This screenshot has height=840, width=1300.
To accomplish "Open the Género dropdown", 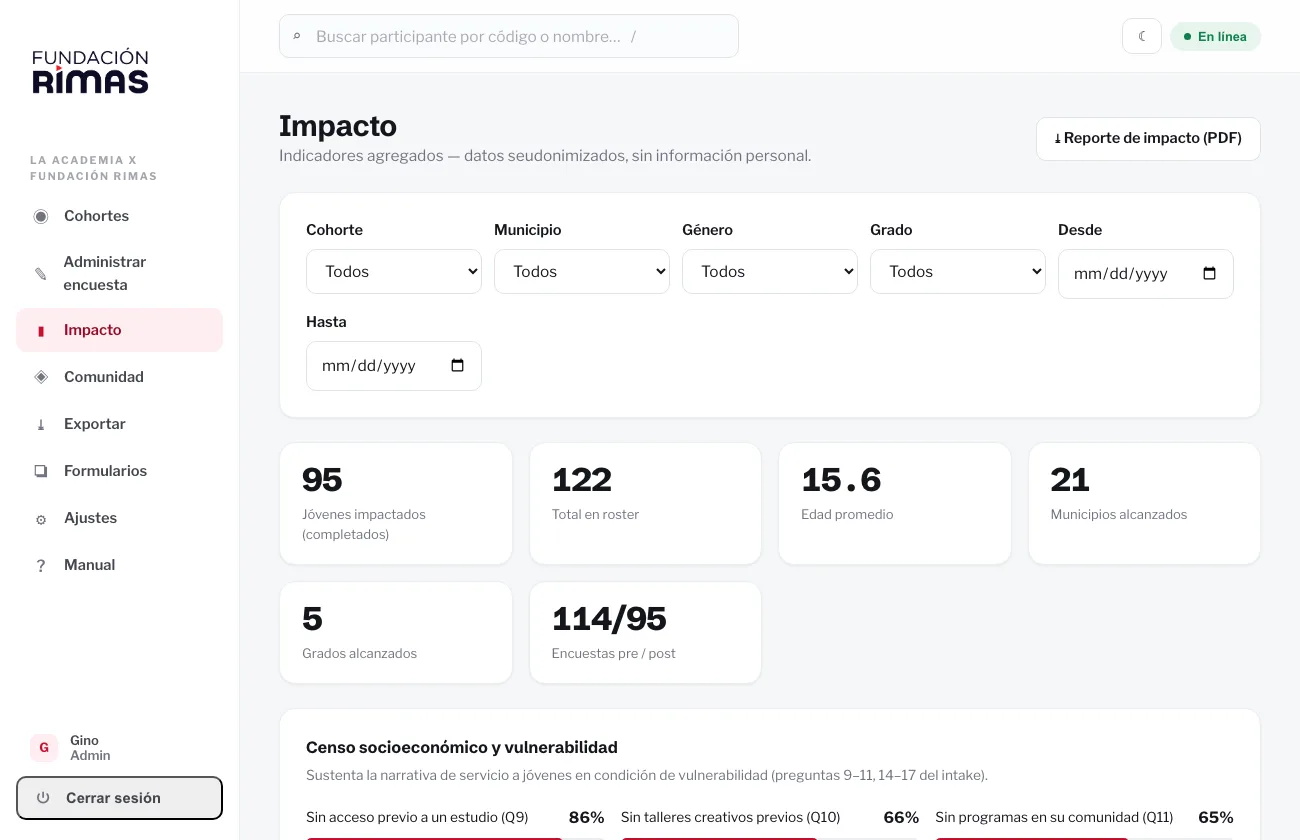I will click(x=770, y=271).
